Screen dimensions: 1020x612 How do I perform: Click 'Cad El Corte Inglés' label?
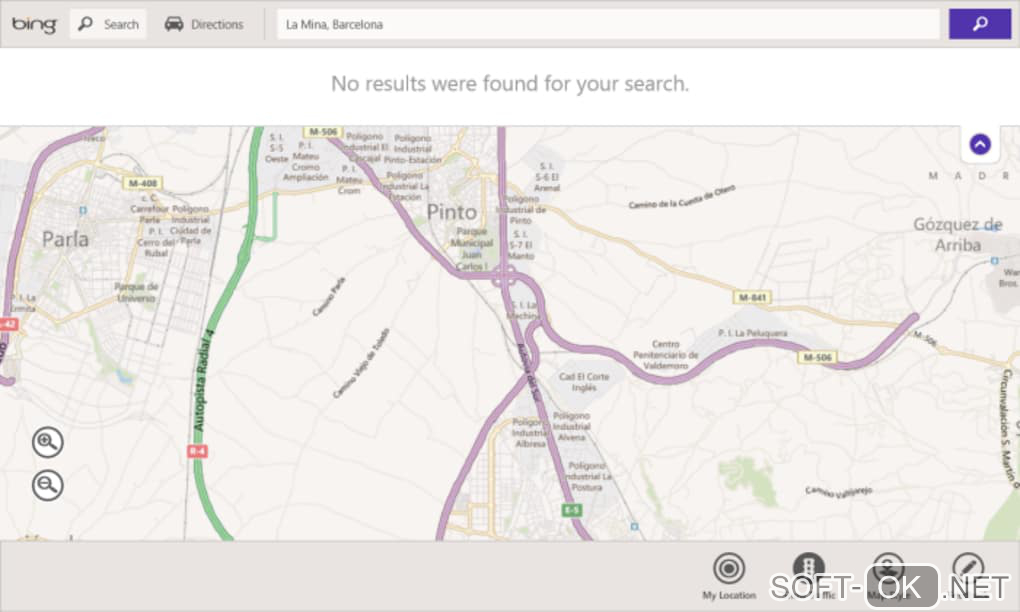tap(584, 382)
